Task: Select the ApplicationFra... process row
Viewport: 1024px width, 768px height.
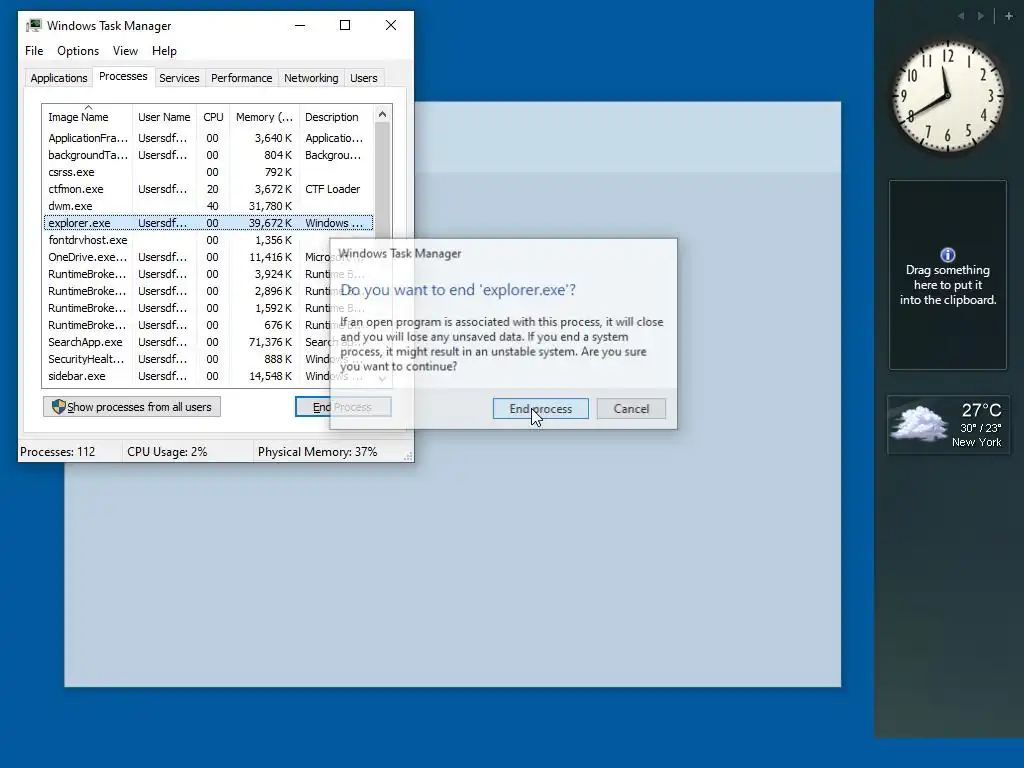Action: [x=208, y=138]
